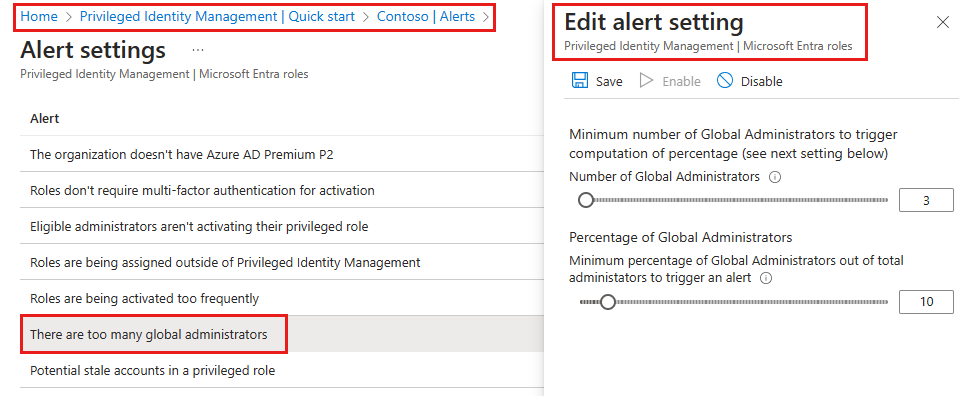Click the number field showing 3
Viewport: 979px width, 396px height.
[x=926, y=200]
